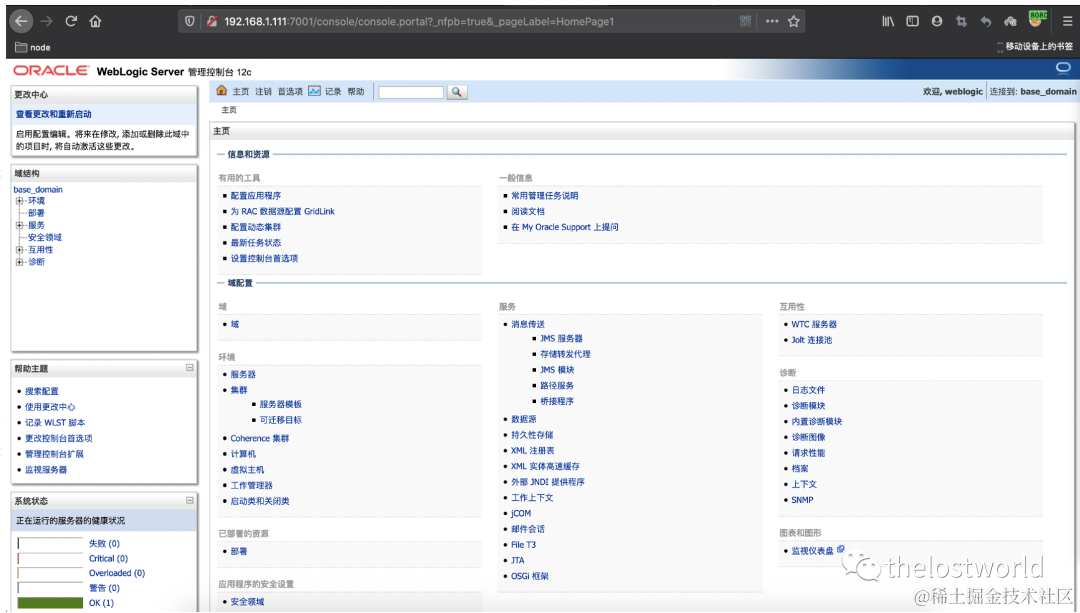Image resolution: width=1080 pixels, height=613 pixels.
Task: Open 首选项 in the toolbar
Action: pyautogui.click(x=290, y=92)
